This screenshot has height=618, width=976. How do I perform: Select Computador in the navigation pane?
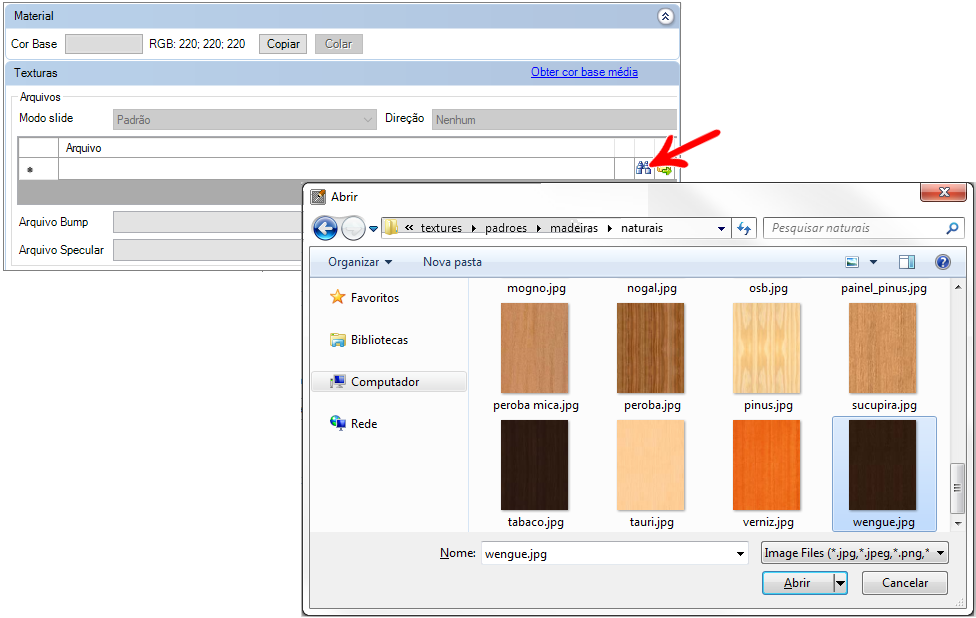385,382
